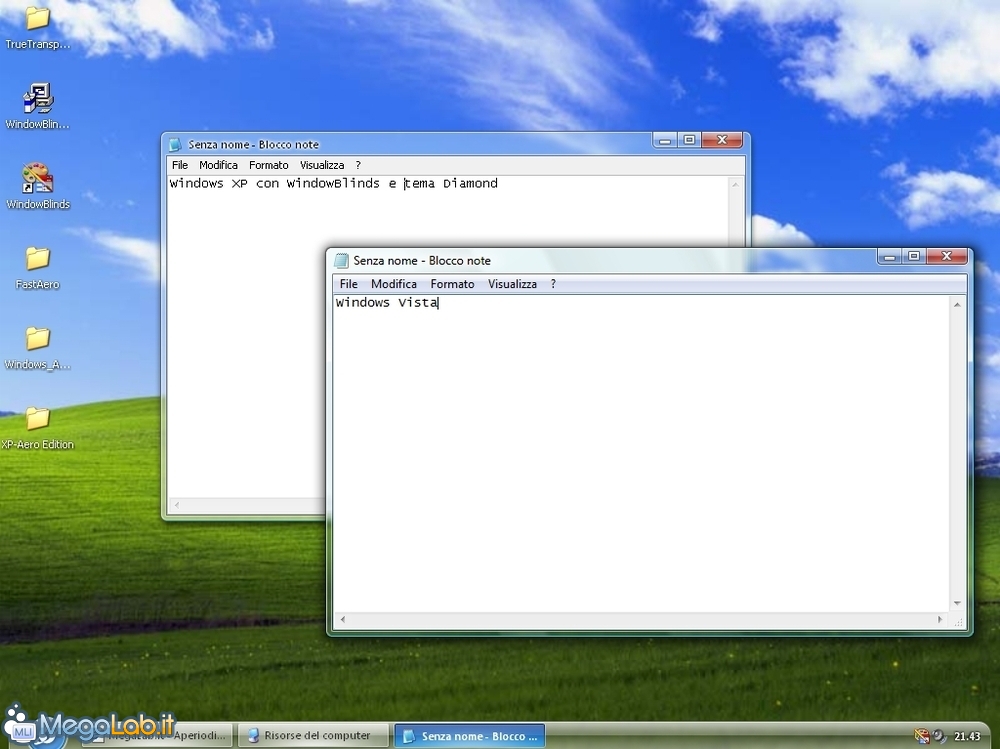Click the WindowBlinds tray icon in the taskbar
1000x749 pixels.
click(922, 736)
